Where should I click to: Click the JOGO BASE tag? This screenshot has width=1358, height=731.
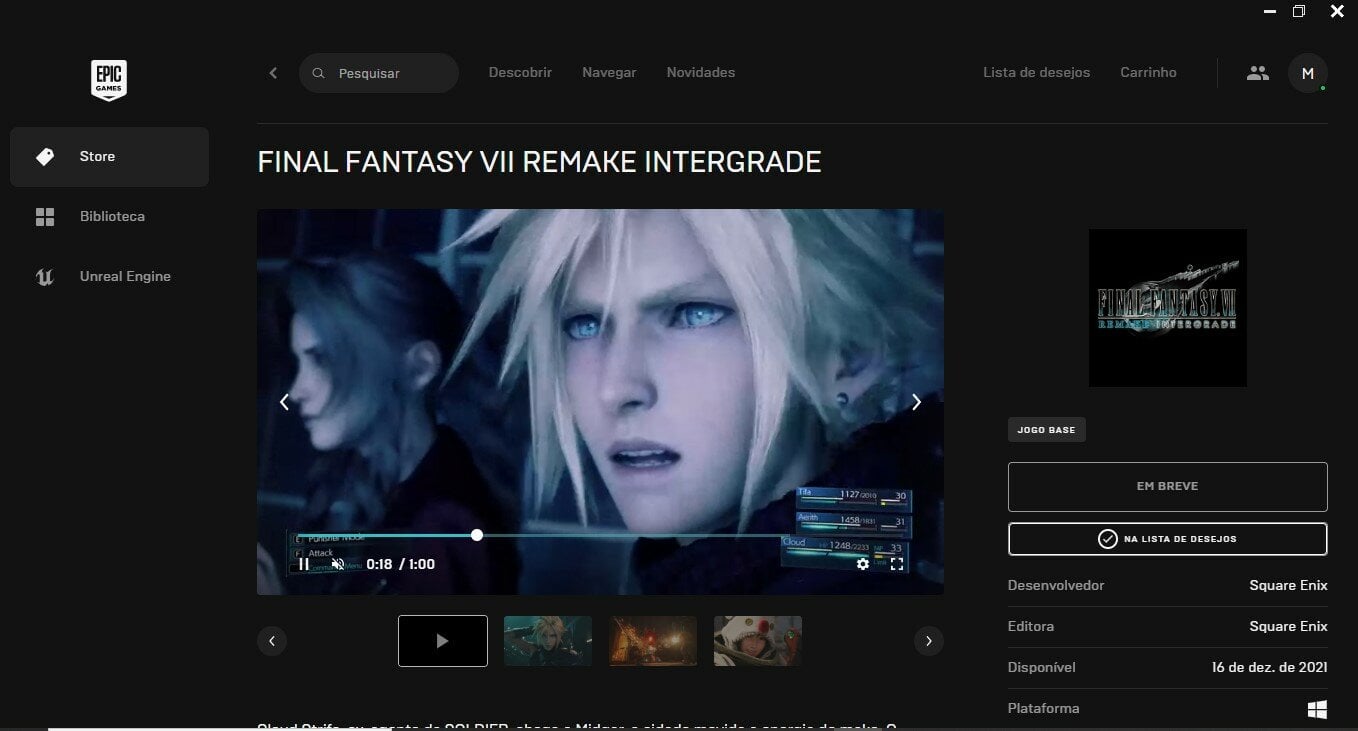(x=1047, y=430)
